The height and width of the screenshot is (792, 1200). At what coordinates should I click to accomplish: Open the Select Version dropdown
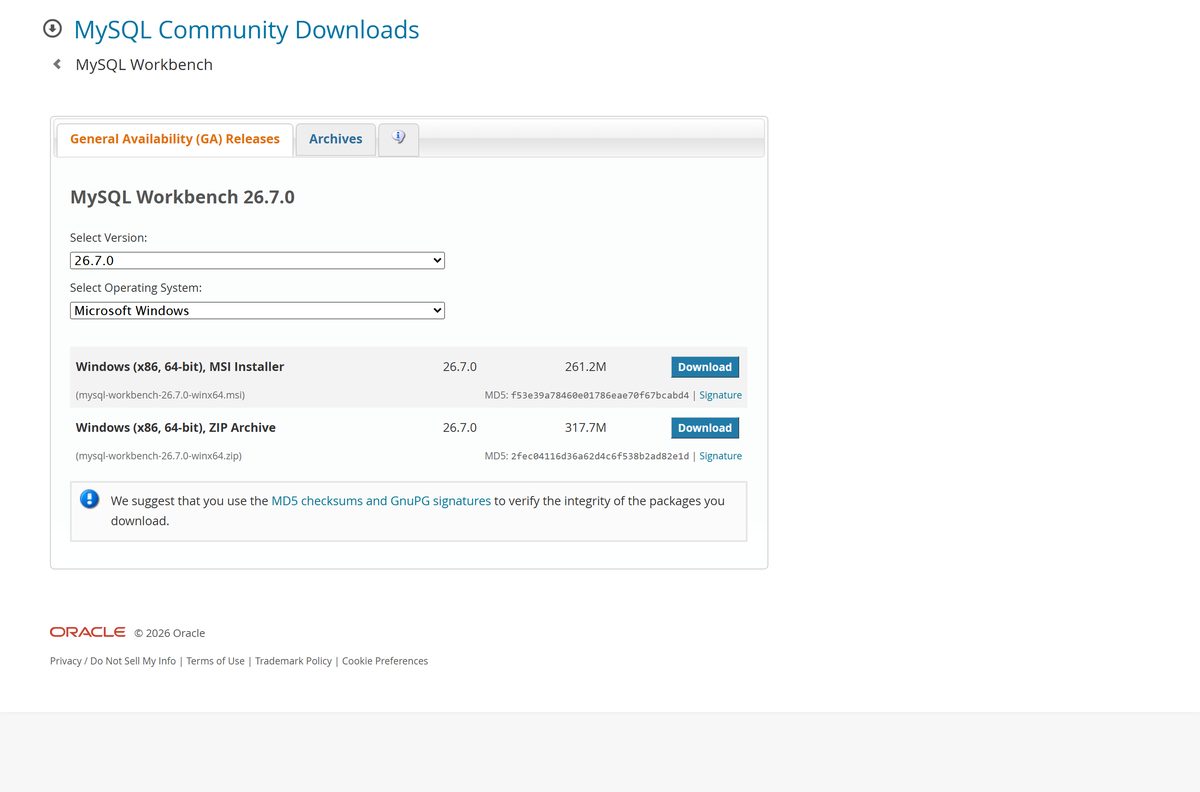pyautogui.click(x=257, y=260)
